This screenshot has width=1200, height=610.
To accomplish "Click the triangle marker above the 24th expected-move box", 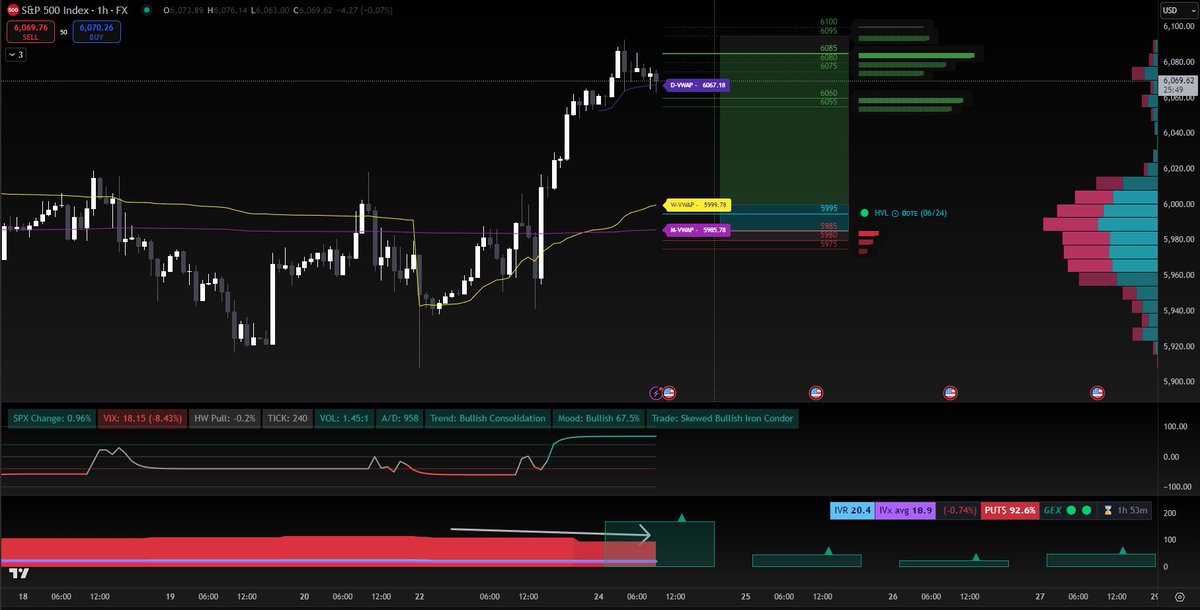I will [681, 517].
